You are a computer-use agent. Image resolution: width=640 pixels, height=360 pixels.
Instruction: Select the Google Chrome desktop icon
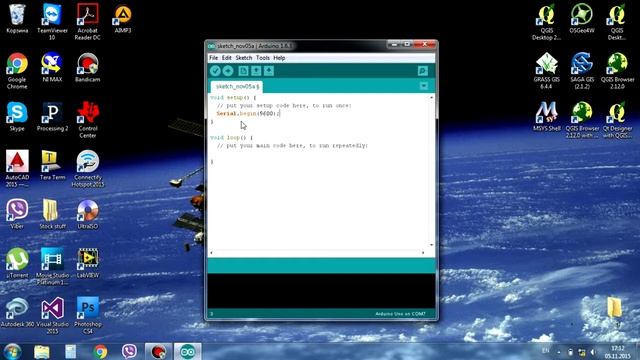[x=17, y=71]
